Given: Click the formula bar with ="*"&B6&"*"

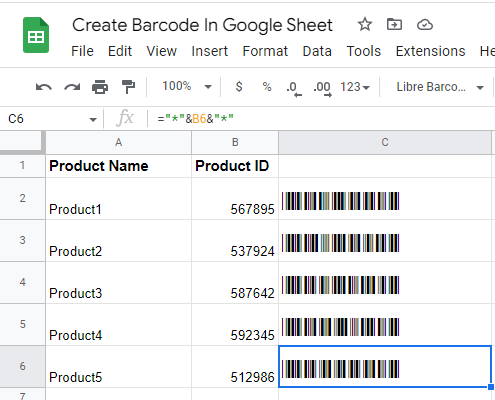Looking at the screenshot, I should pyautogui.click(x=322, y=119).
